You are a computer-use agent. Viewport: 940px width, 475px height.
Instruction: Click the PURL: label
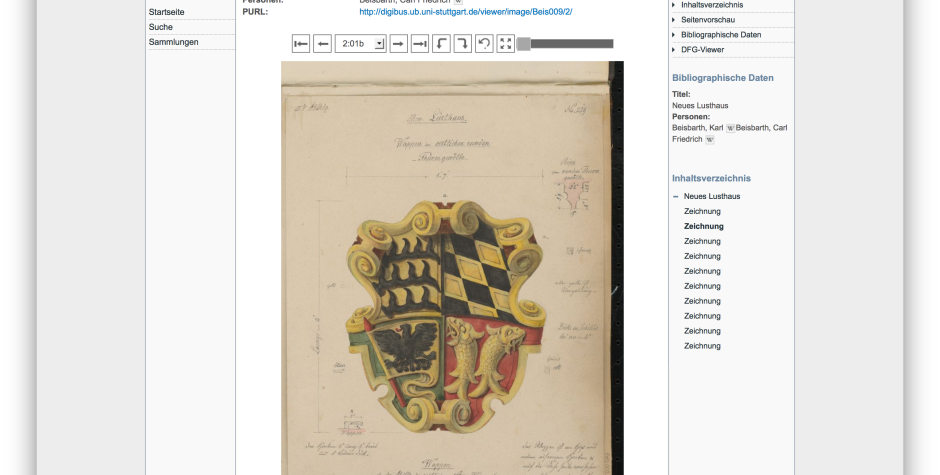click(255, 11)
